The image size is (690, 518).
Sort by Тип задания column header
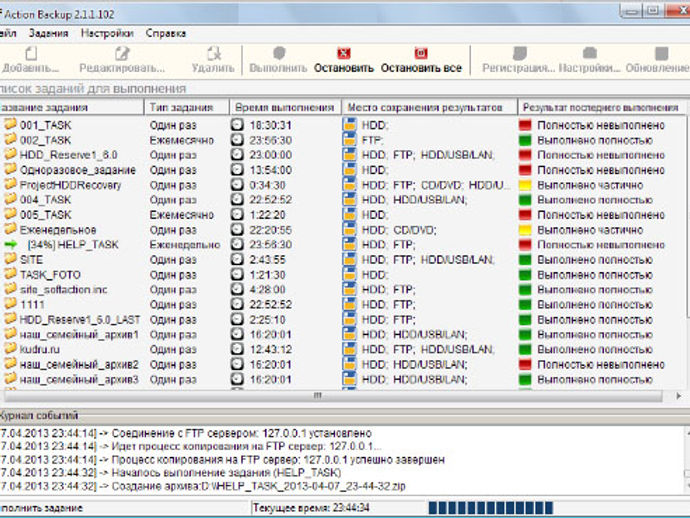187,107
